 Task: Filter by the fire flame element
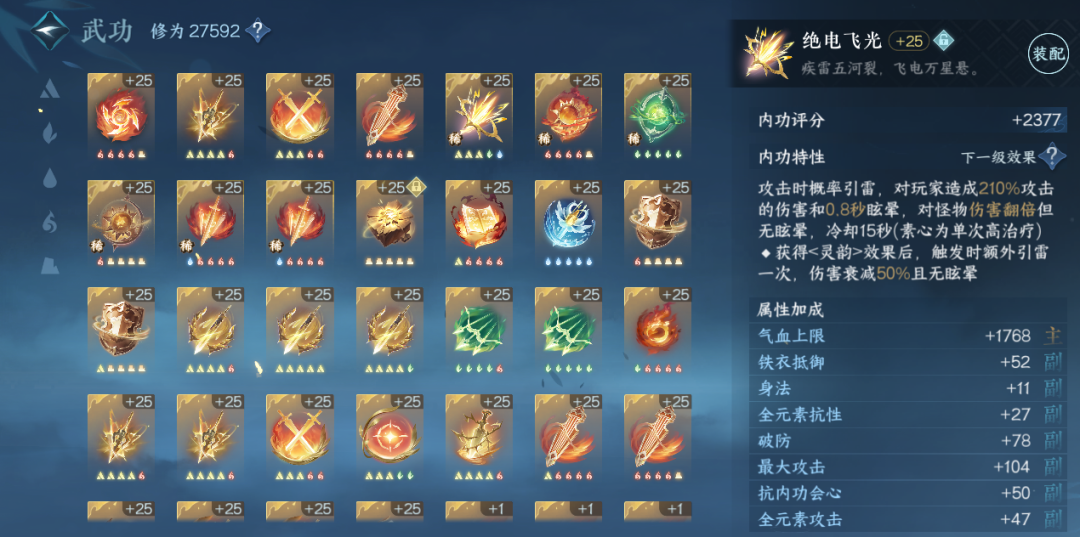(50, 222)
